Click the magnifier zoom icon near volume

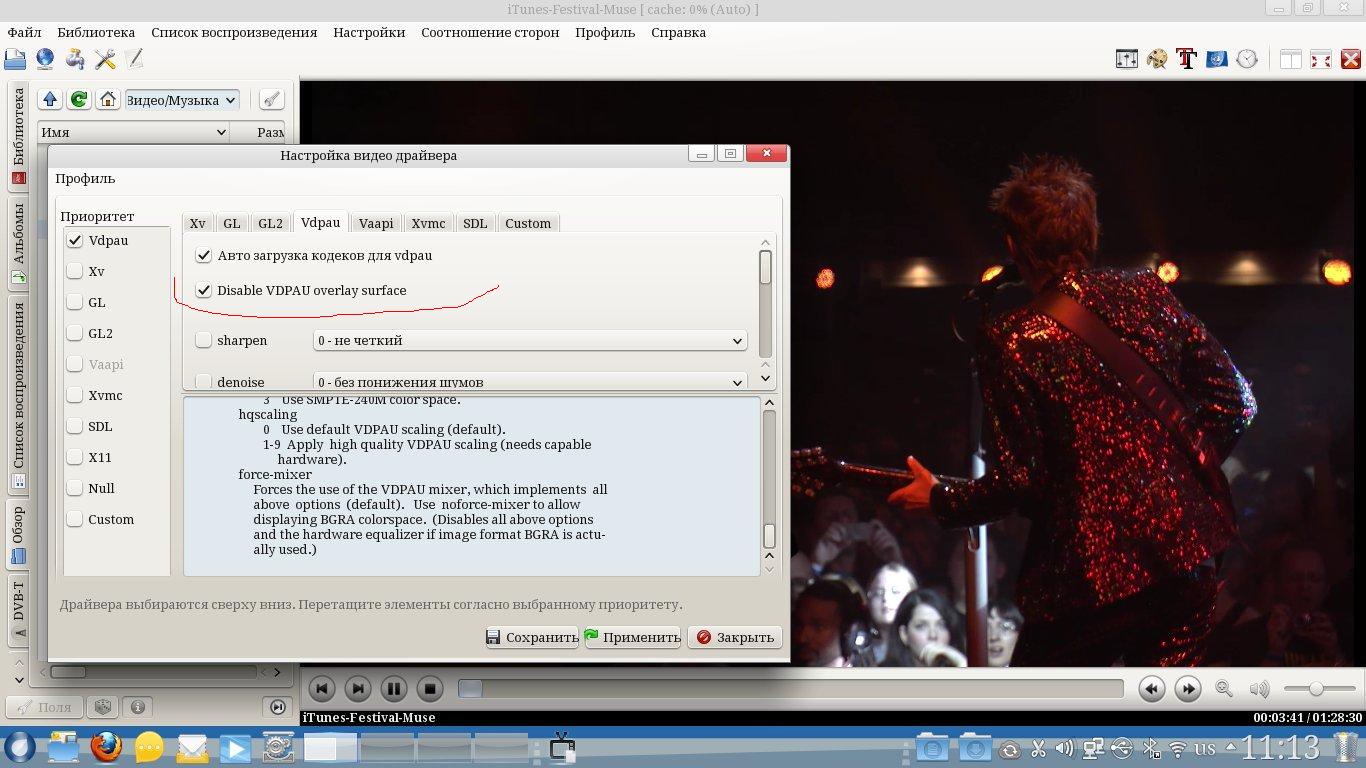pyautogui.click(x=1224, y=688)
